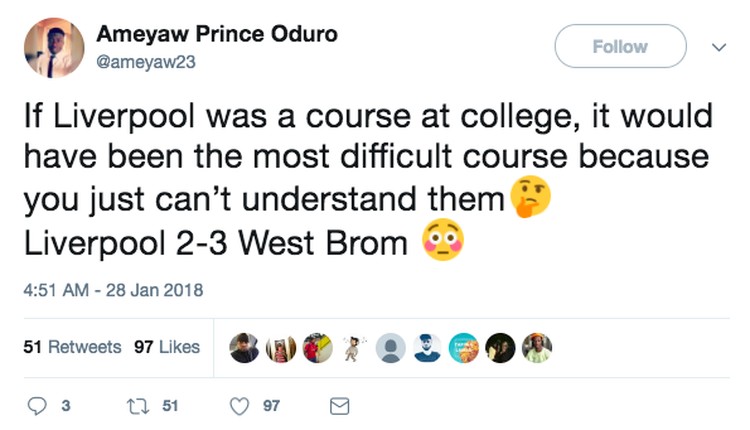Like the tweet with the heart icon

(x=239, y=406)
